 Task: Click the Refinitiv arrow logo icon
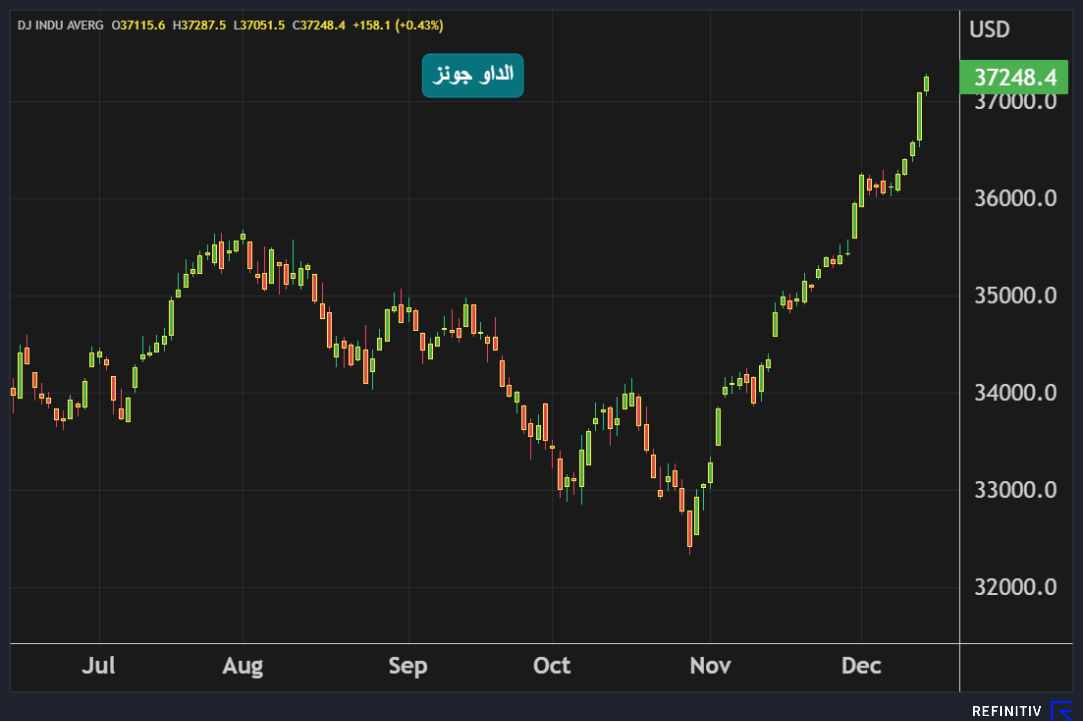[x=1061, y=711]
